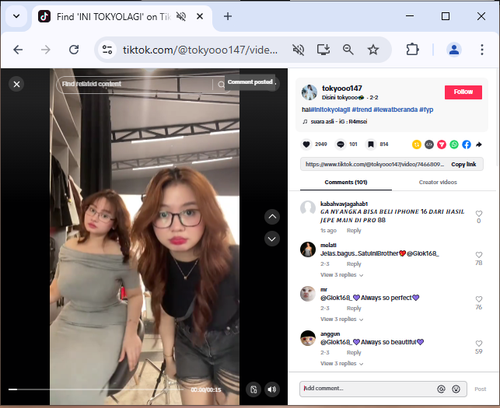This screenshot has width=500, height=408.
Task: Go back with browser back arrow
Action: coord(18,50)
